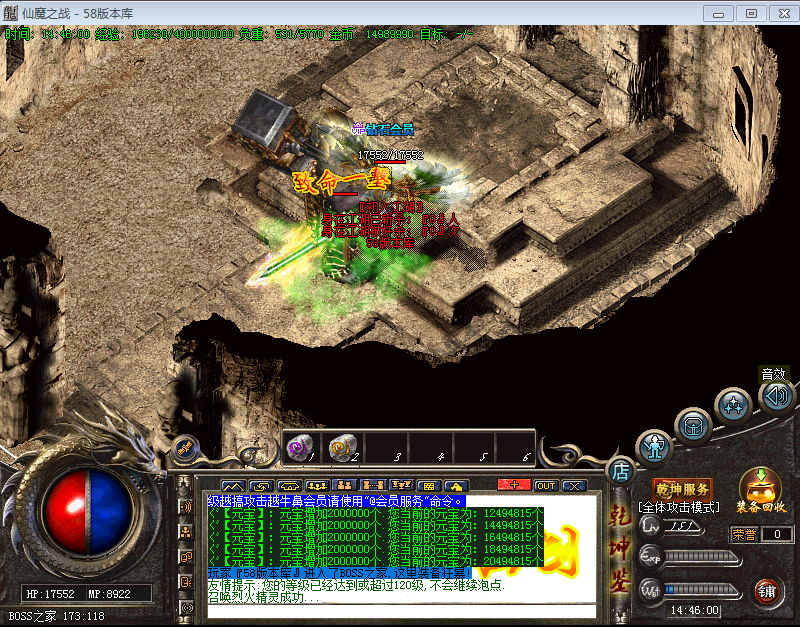Click empty quick slot 6

coord(515,448)
